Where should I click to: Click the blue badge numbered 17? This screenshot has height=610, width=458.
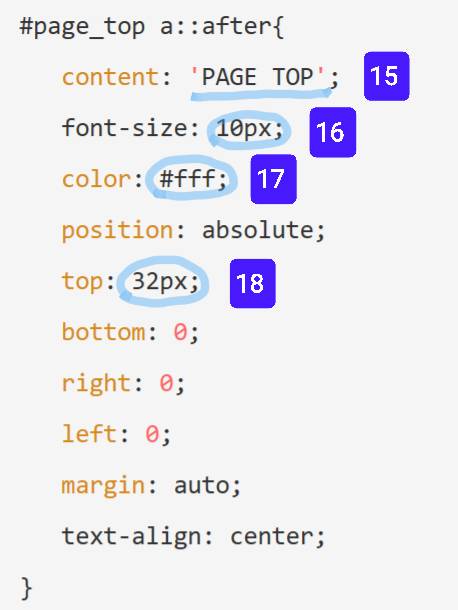(x=274, y=179)
